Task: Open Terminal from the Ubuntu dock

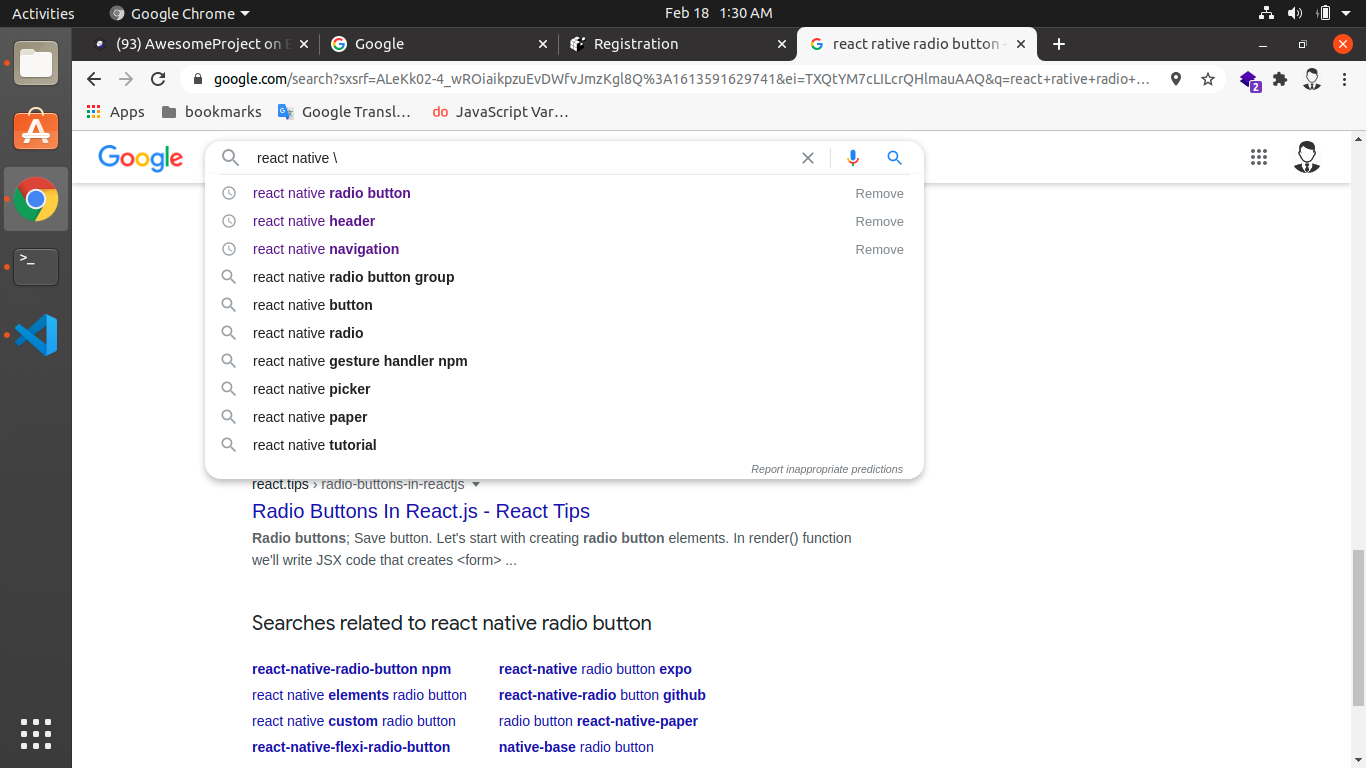Action: (36, 267)
